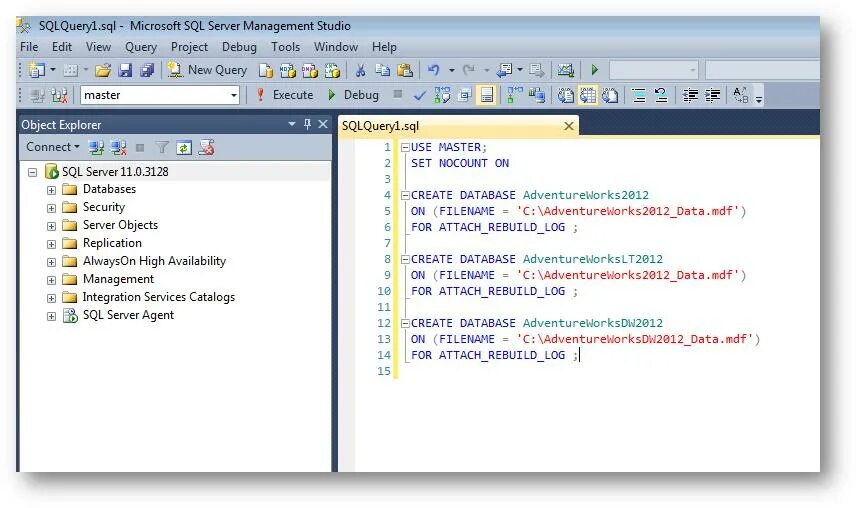Viewport: 856px width, 508px height.
Task: Click the Undo arrow icon
Action: click(434, 70)
